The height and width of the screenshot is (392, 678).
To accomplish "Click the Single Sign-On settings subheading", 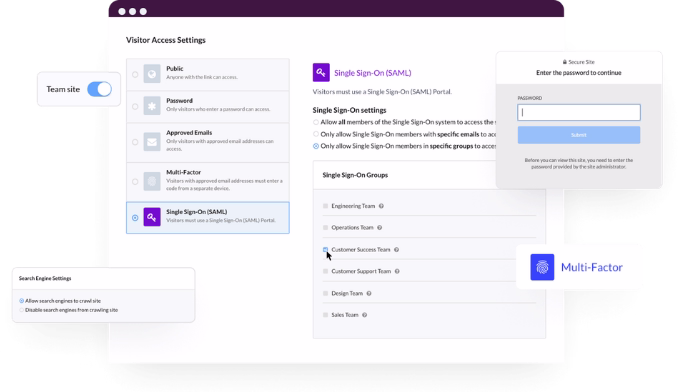I will point(349,110).
